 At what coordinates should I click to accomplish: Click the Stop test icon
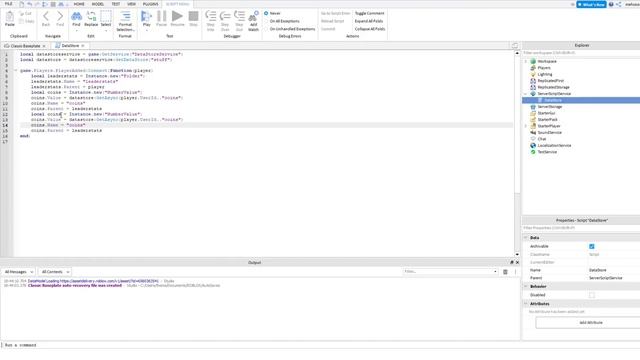click(x=193, y=16)
